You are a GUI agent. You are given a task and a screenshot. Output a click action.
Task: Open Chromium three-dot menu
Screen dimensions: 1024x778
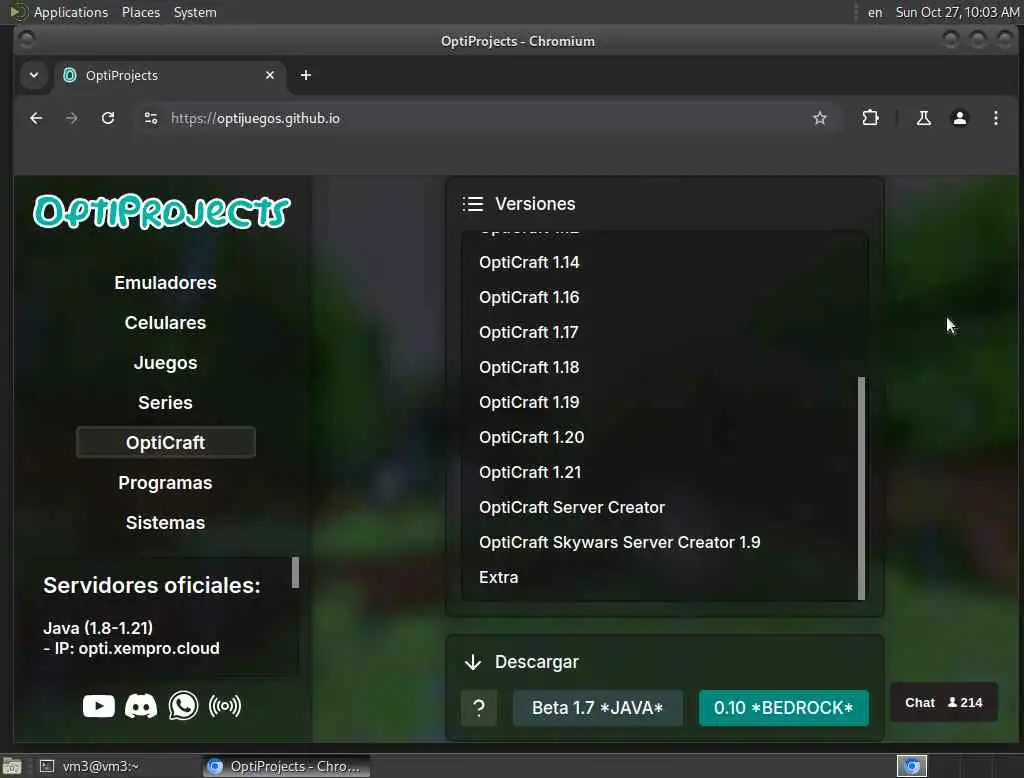995,118
